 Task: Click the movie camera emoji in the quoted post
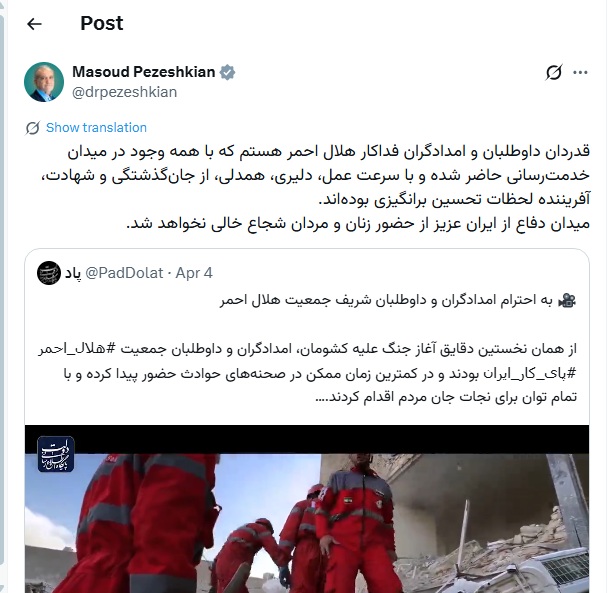tap(567, 300)
